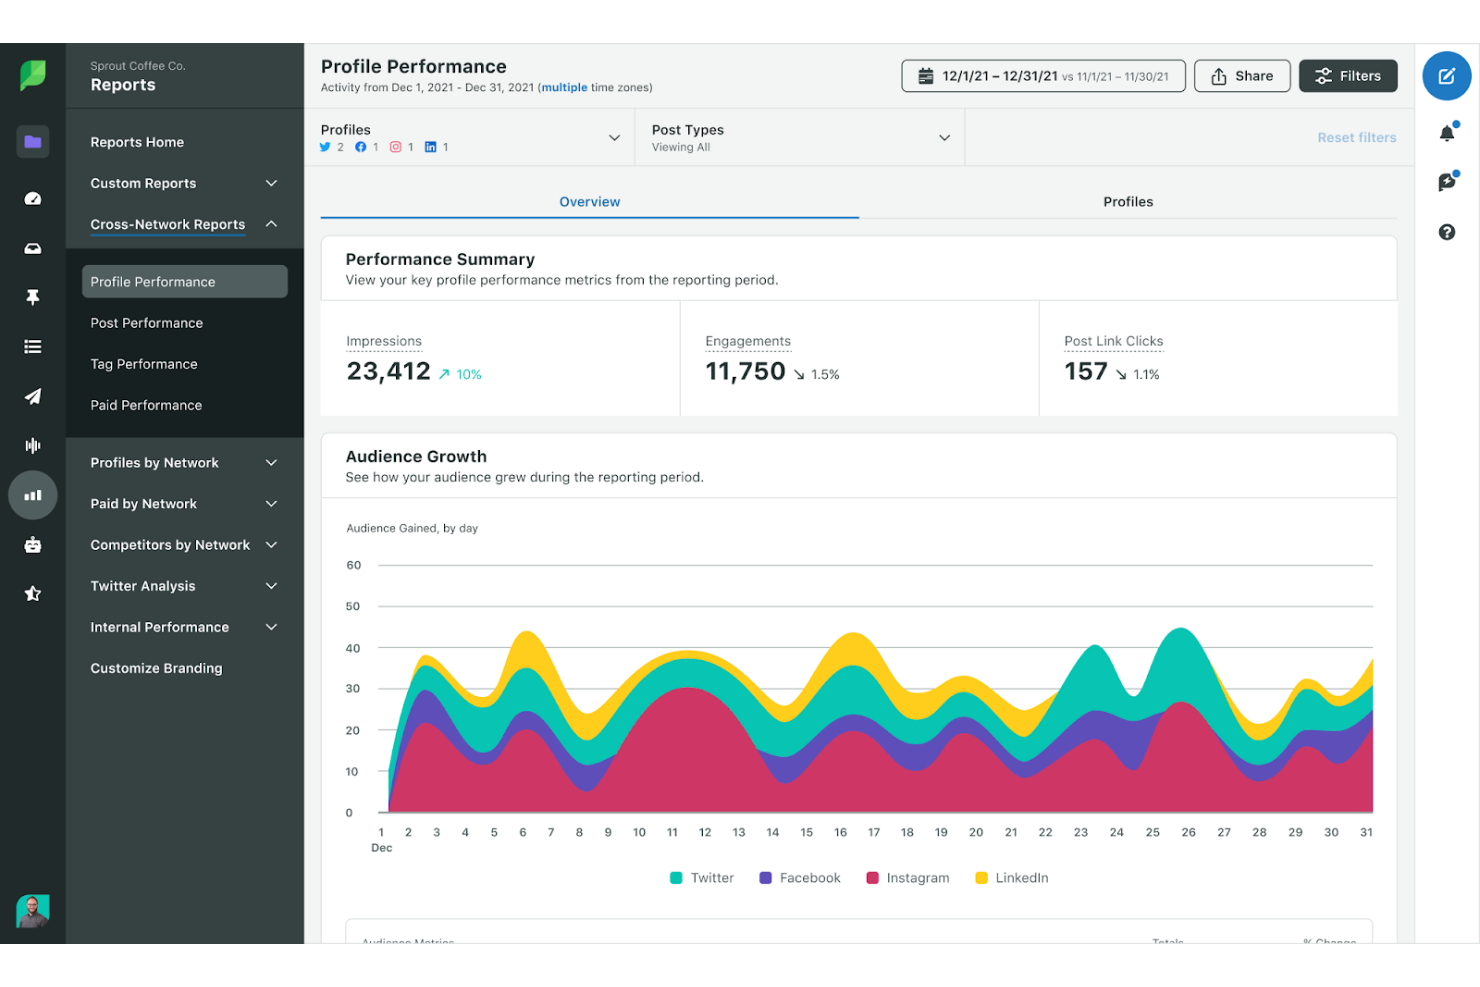This screenshot has width=1480, height=987.
Task: Click the Sprout Social leaf logo
Action: (x=33, y=75)
